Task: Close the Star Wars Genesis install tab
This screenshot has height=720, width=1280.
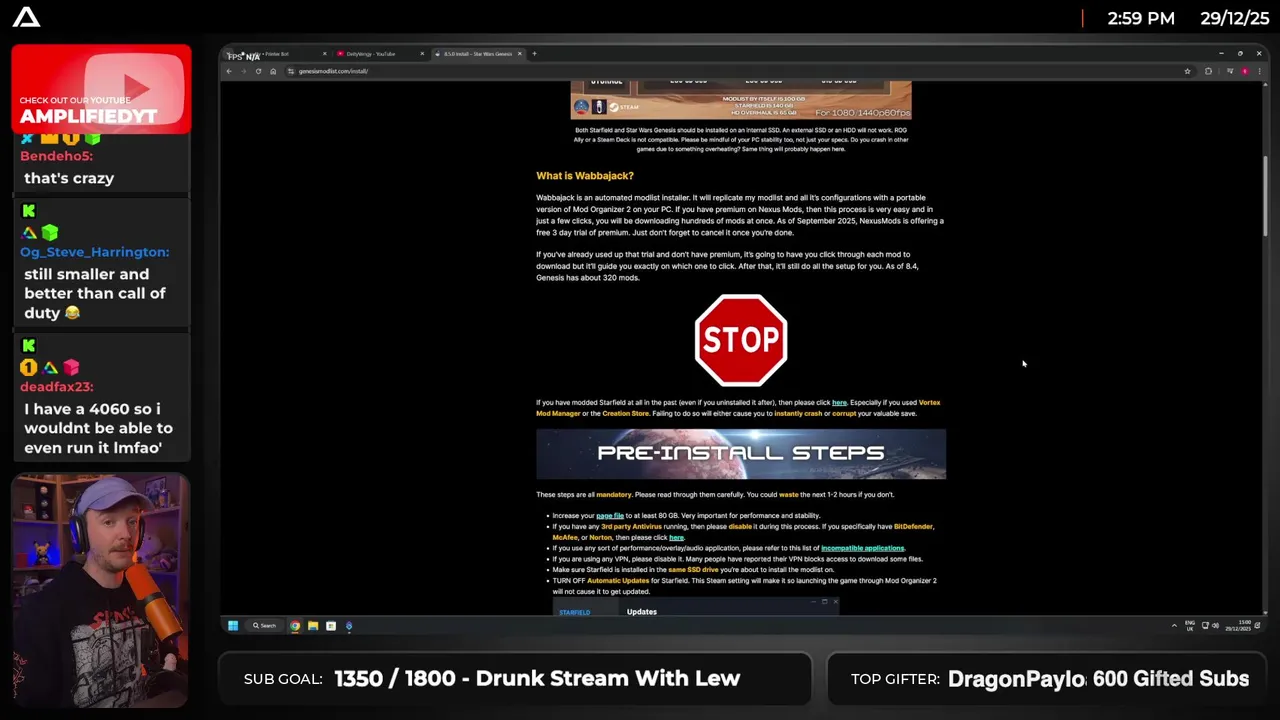Action: pyautogui.click(x=519, y=54)
